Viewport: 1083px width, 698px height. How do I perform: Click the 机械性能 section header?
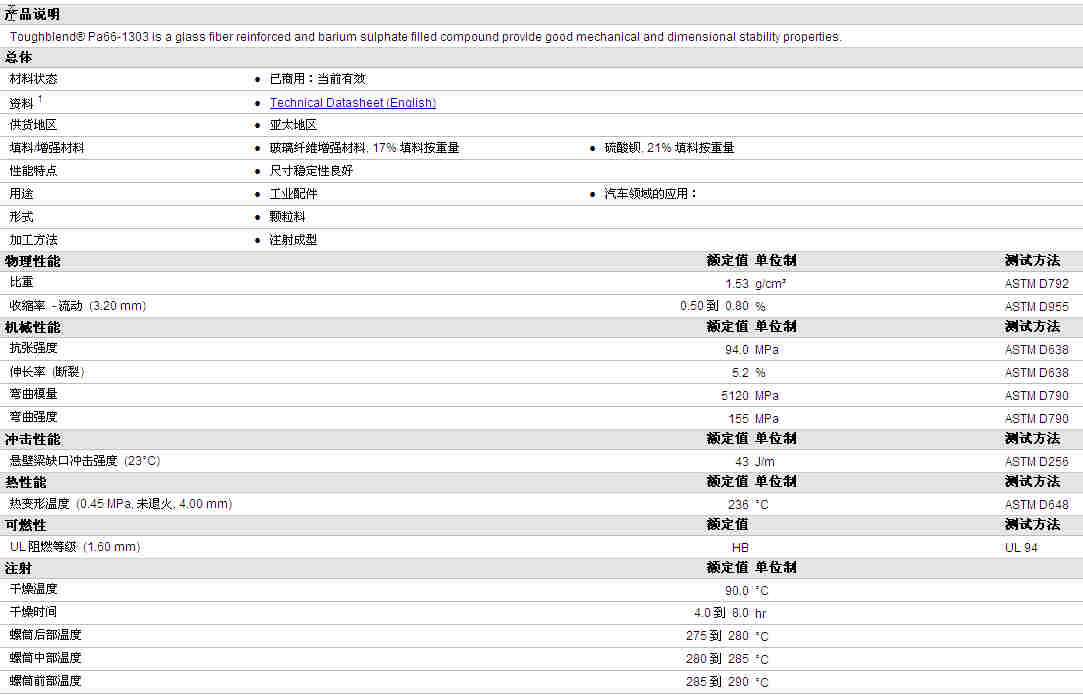click(32, 327)
